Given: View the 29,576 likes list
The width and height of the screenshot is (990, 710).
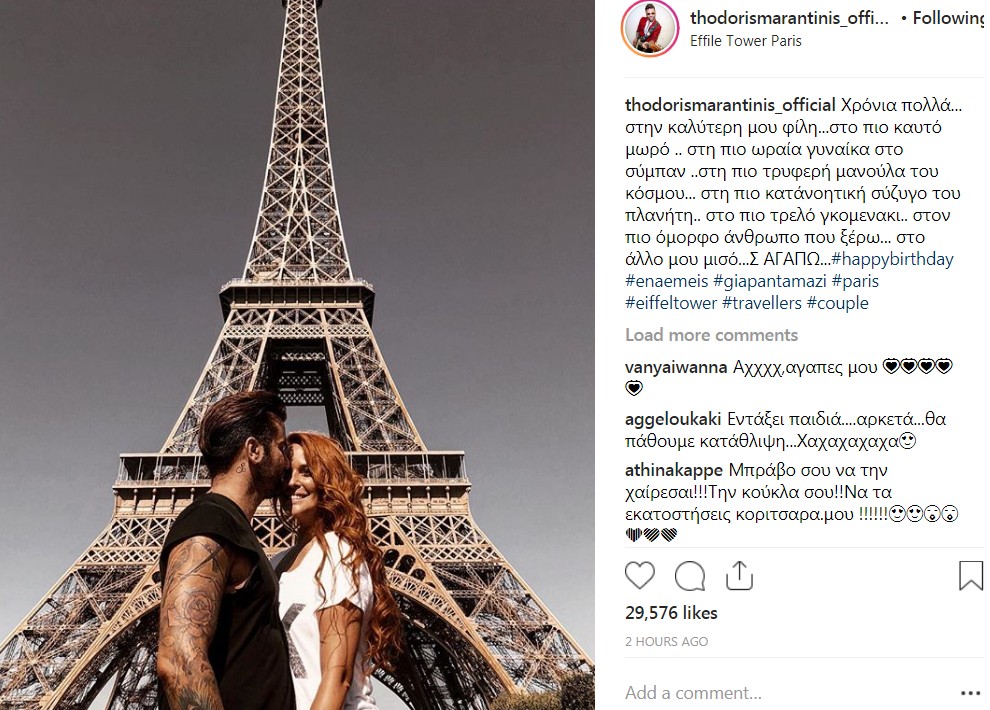Looking at the screenshot, I should click(x=671, y=613).
